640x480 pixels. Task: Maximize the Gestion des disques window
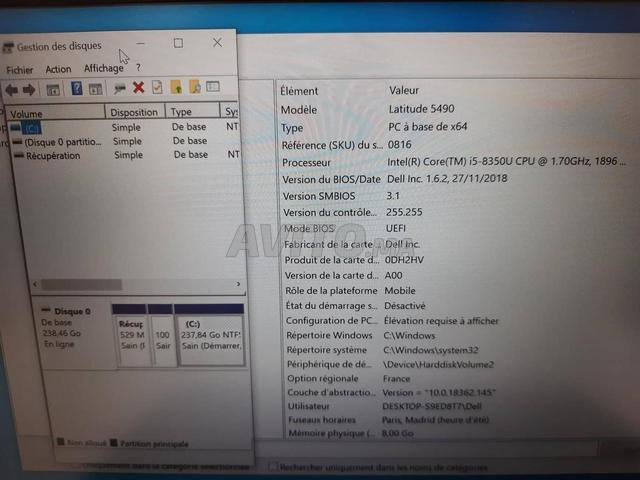178,43
